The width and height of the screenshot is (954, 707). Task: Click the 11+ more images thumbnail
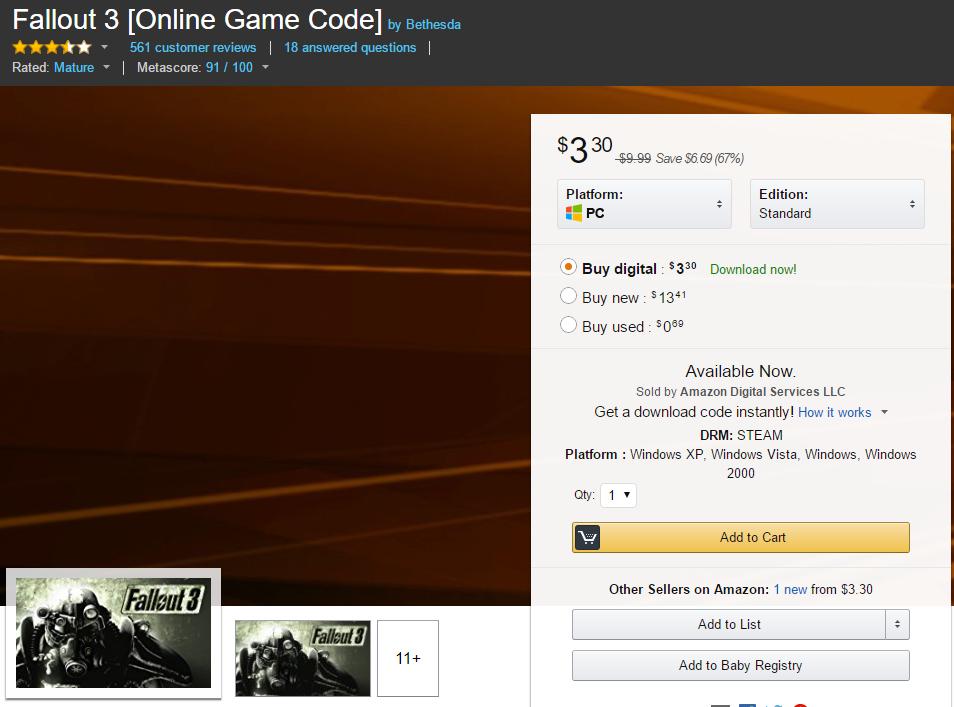click(x=408, y=658)
